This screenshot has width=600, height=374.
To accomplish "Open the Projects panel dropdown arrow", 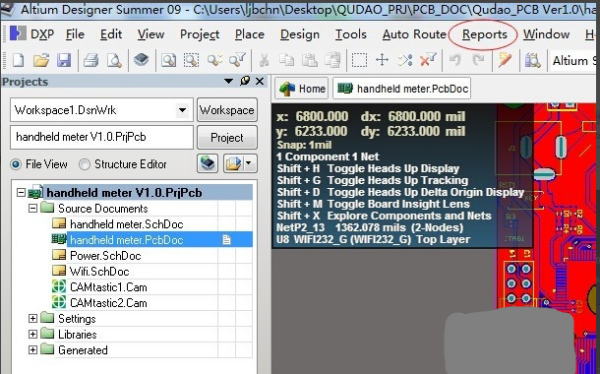I will (228, 81).
